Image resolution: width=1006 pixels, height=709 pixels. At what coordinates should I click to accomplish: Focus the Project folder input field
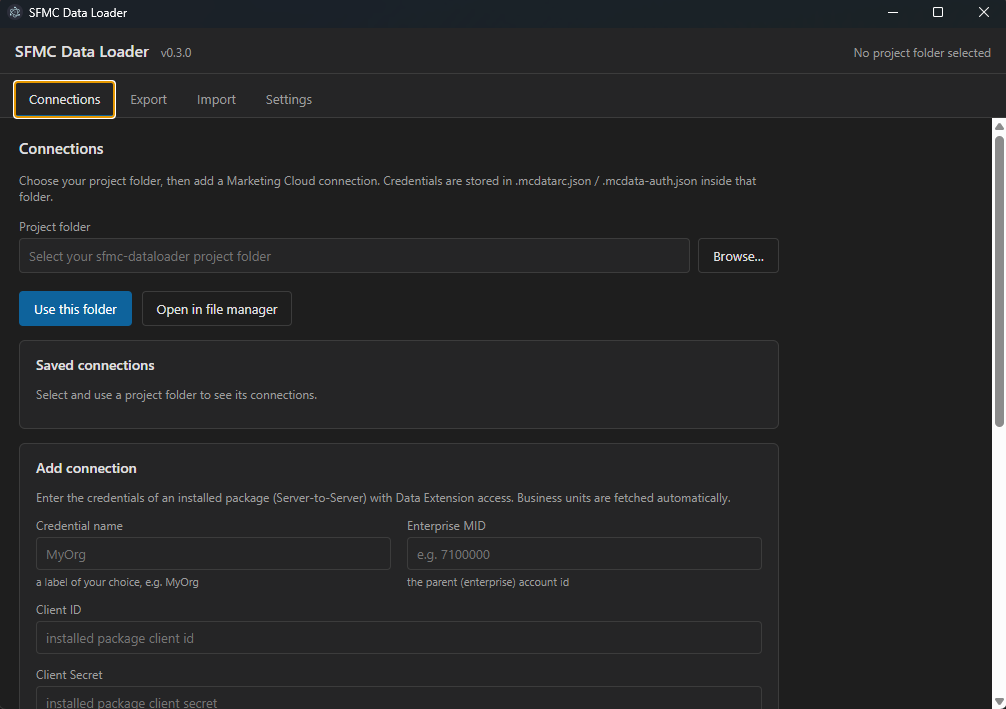pos(354,256)
